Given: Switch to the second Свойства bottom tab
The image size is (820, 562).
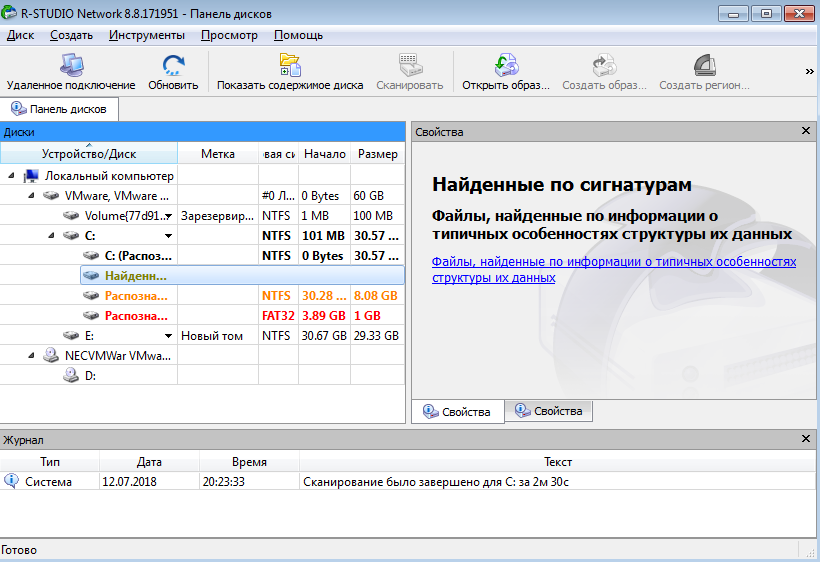Looking at the screenshot, I should (x=549, y=411).
